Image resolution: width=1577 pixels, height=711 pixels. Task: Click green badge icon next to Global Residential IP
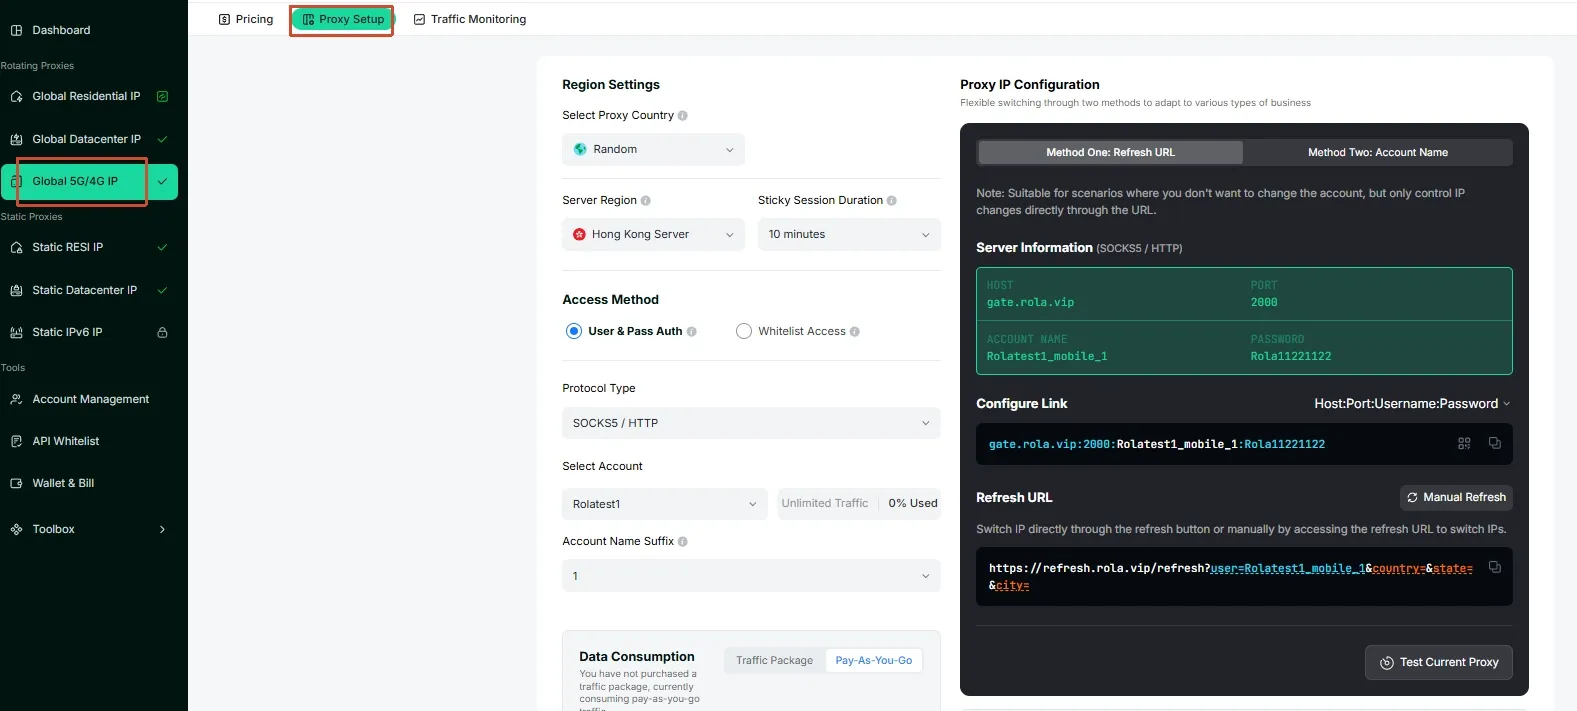pos(162,96)
